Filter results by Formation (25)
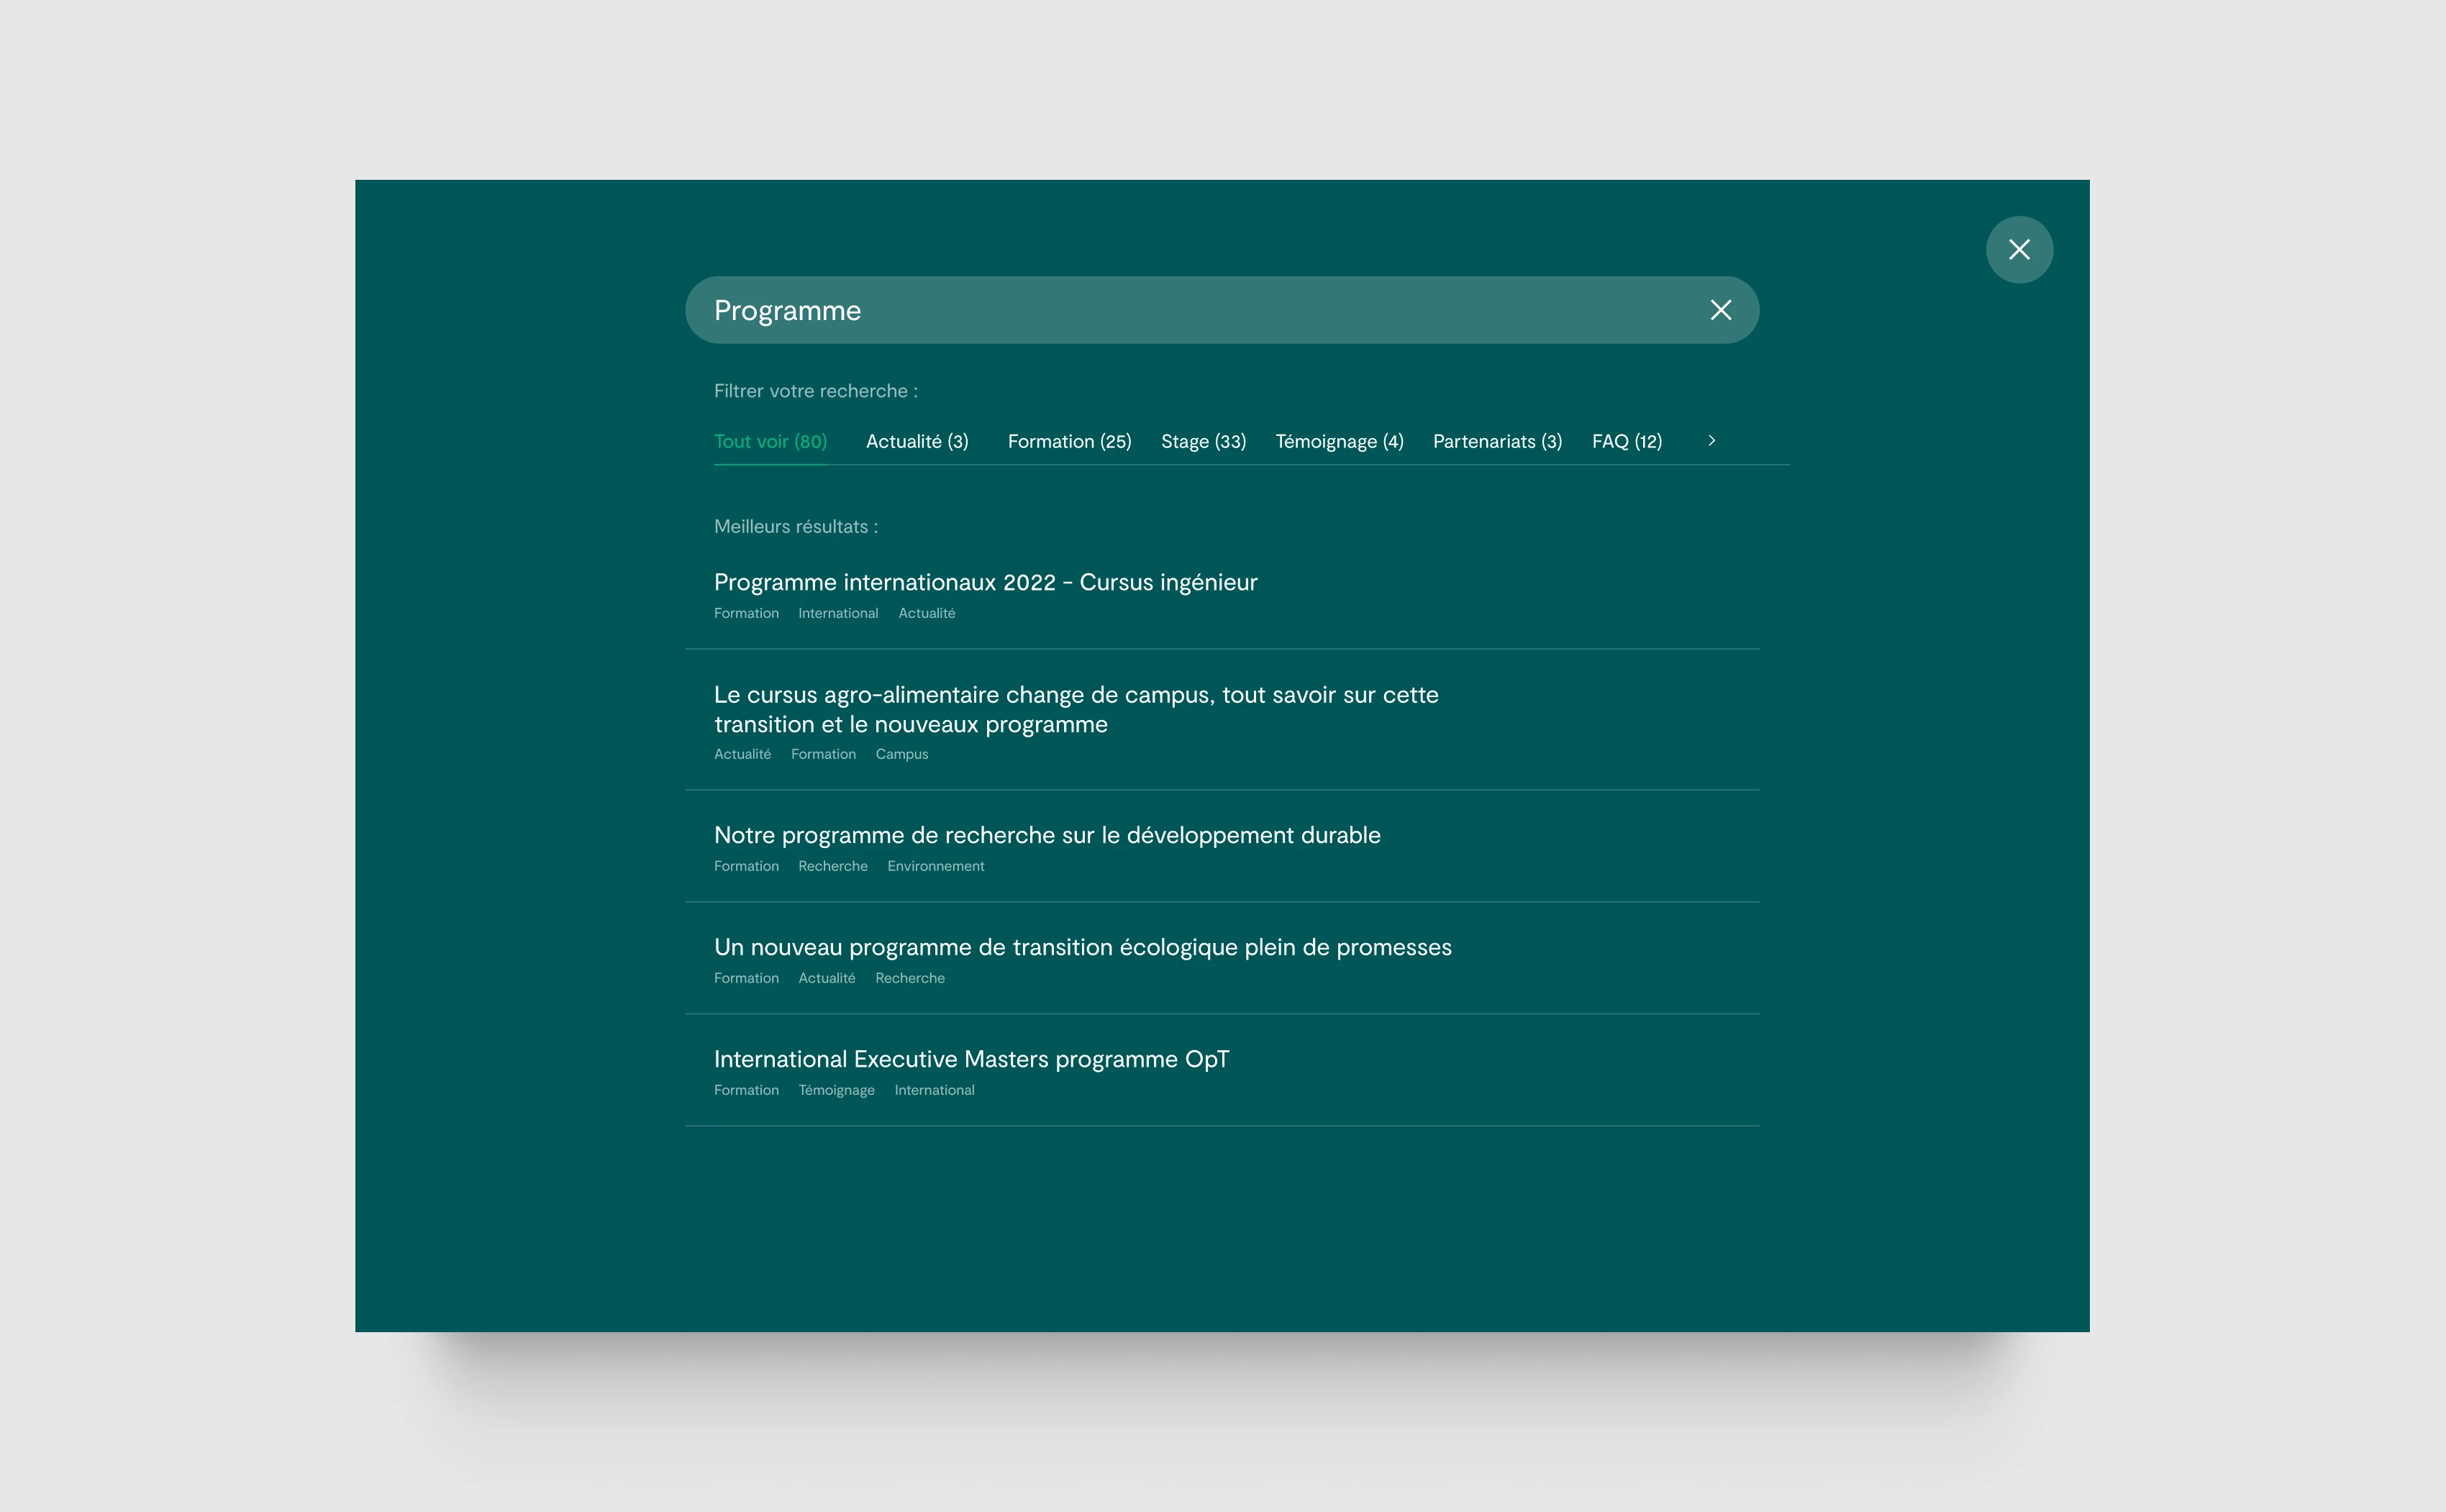The height and width of the screenshot is (1512, 2446). [x=1069, y=442]
